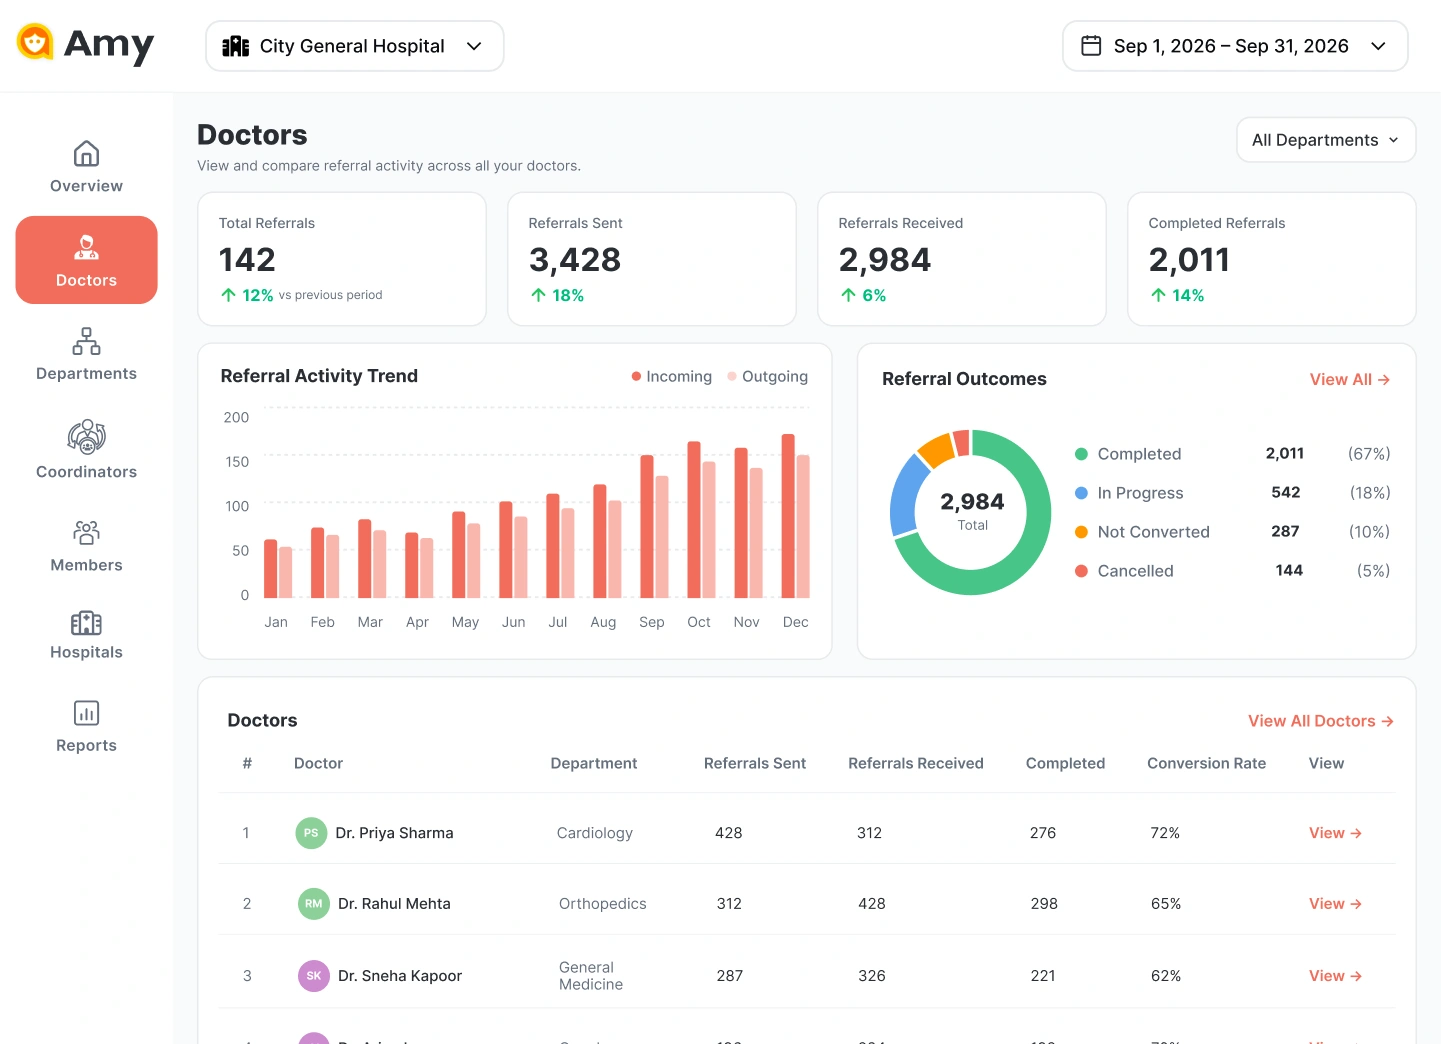Image resolution: width=1442 pixels, height=1044 pixels.
Task: Click the Referrals Received card
Action: point(962,259)
